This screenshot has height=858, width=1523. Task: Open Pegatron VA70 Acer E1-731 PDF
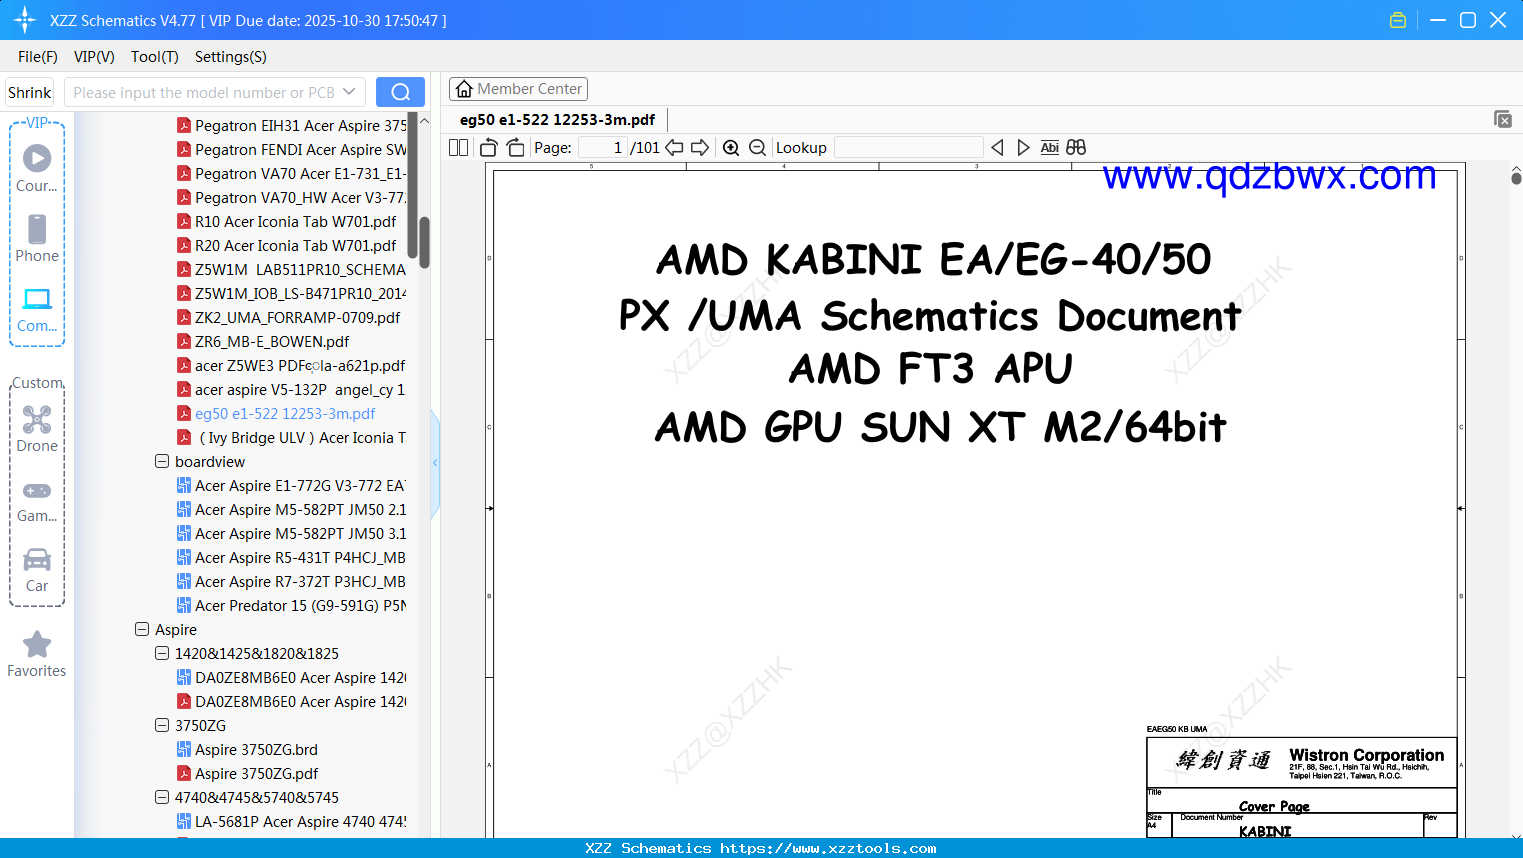[x=292, y=174]
